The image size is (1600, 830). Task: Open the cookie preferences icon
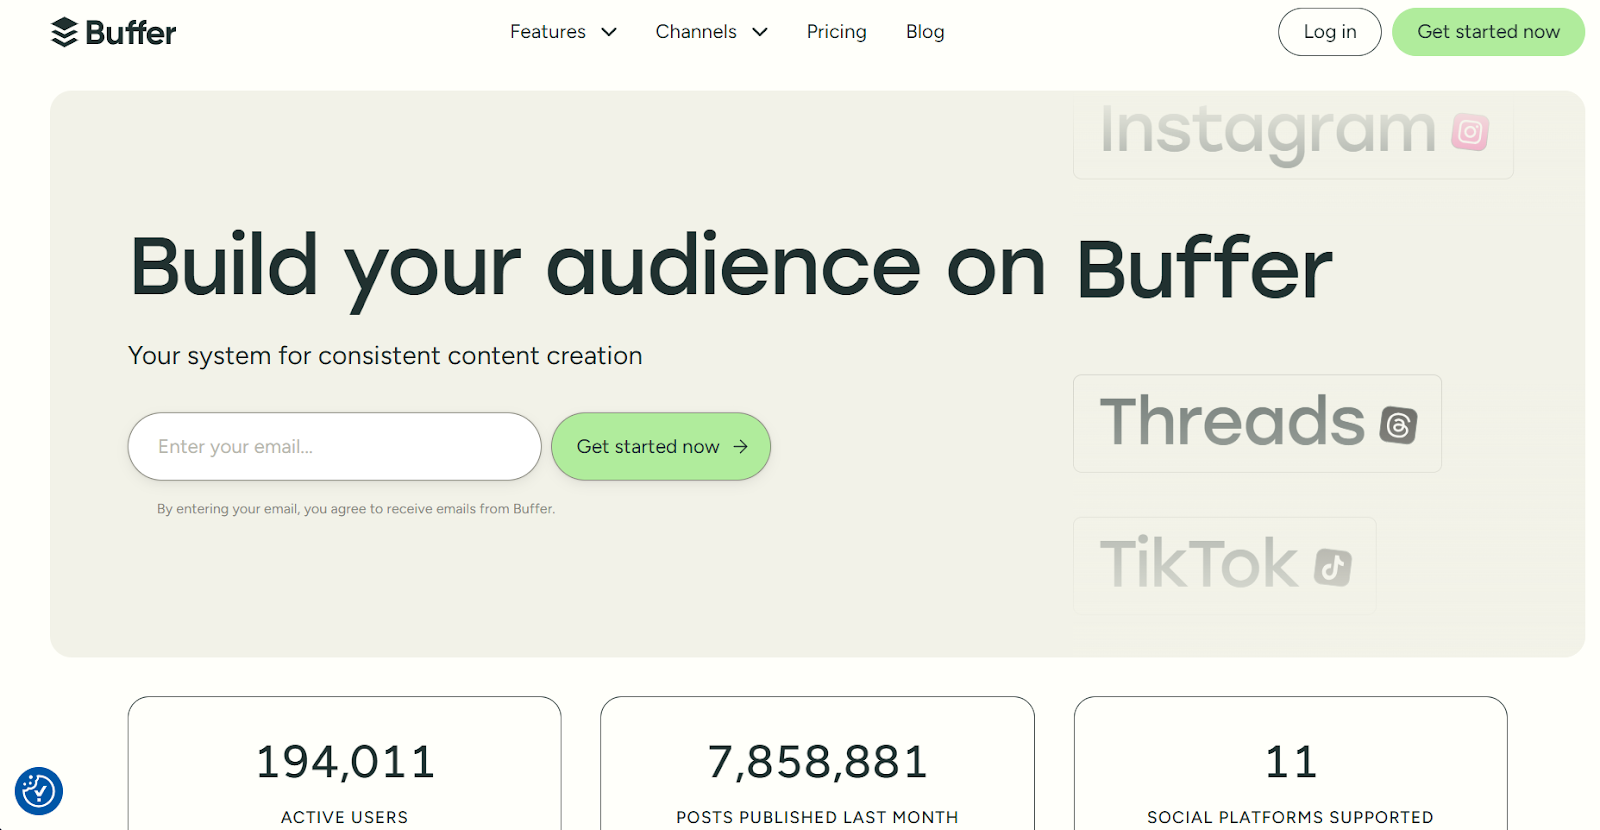click(39, 791)
